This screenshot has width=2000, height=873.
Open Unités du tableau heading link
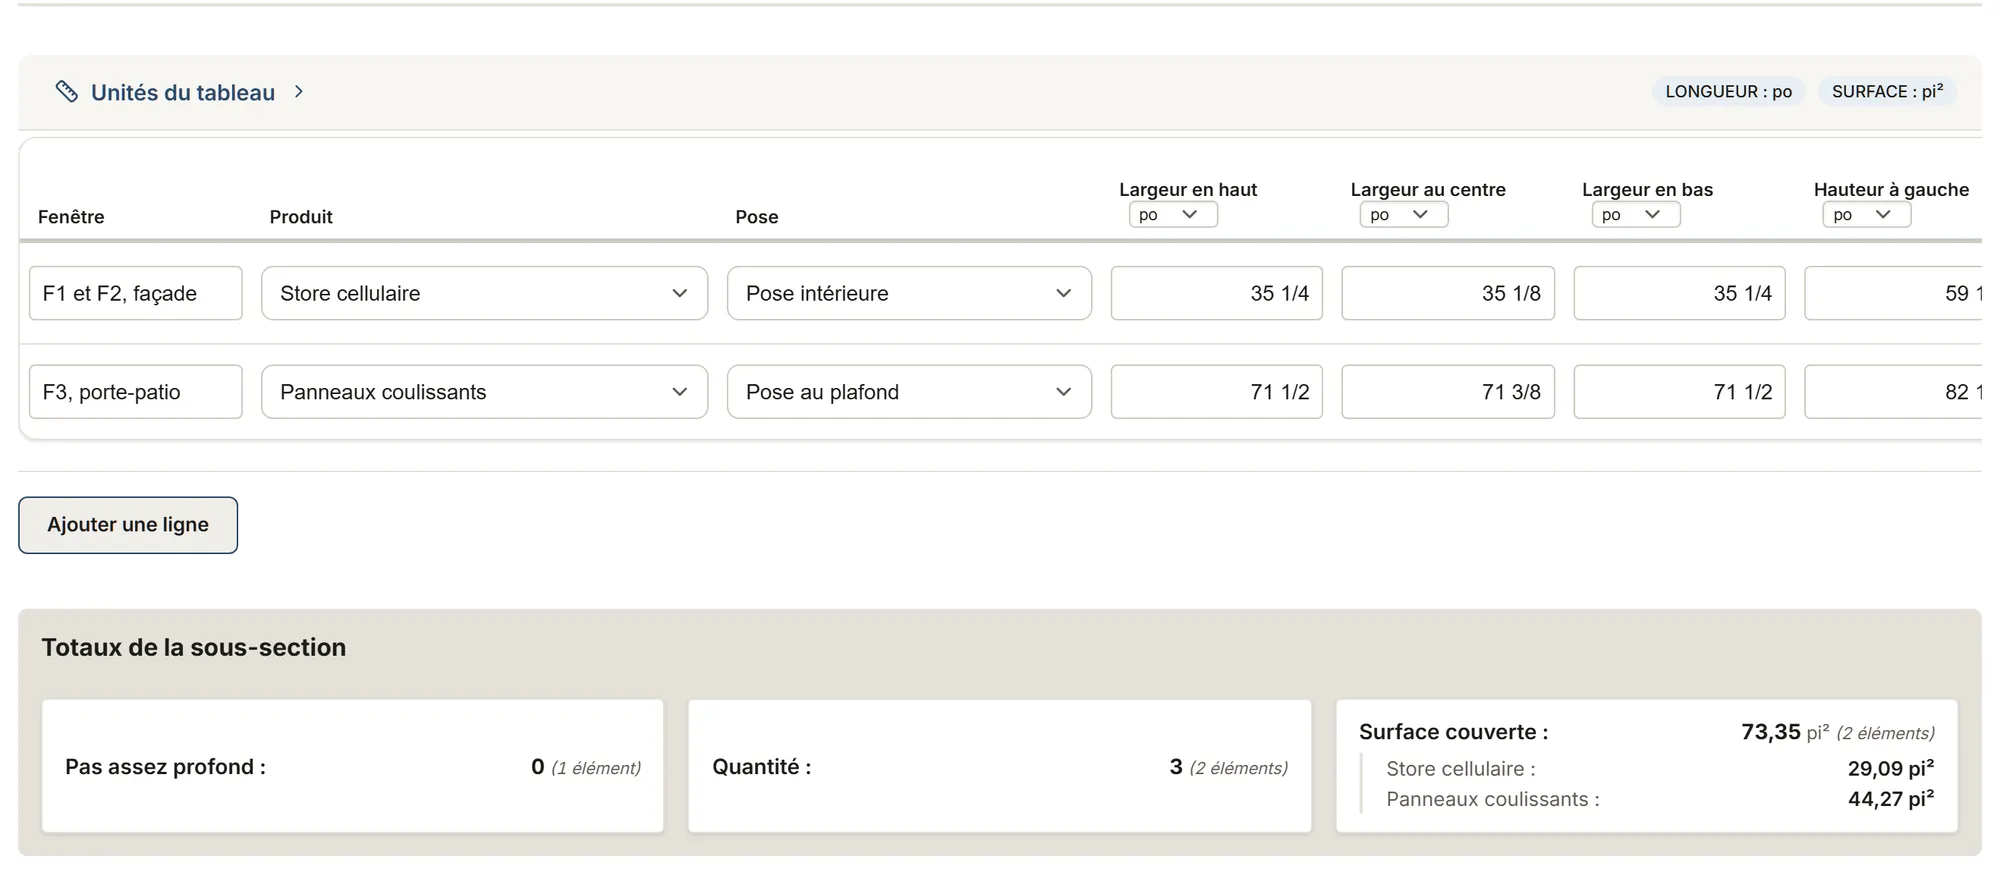[183, 93]
